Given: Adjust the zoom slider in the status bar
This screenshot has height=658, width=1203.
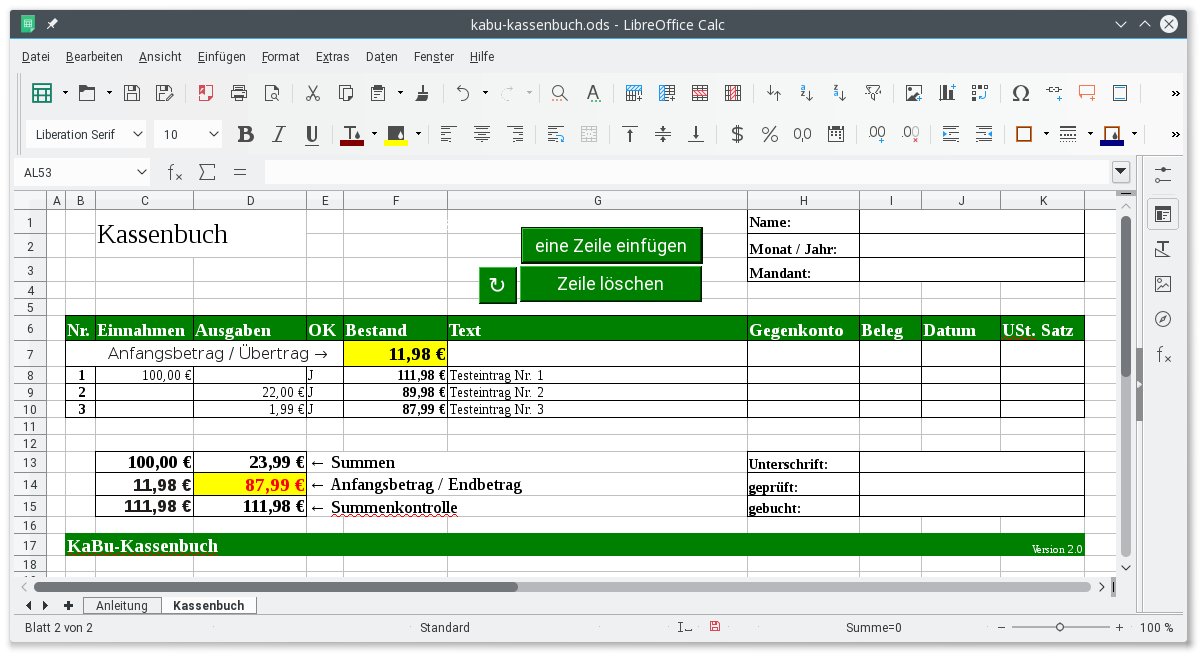Looking at the screenshot, I should click(1060, 627).
